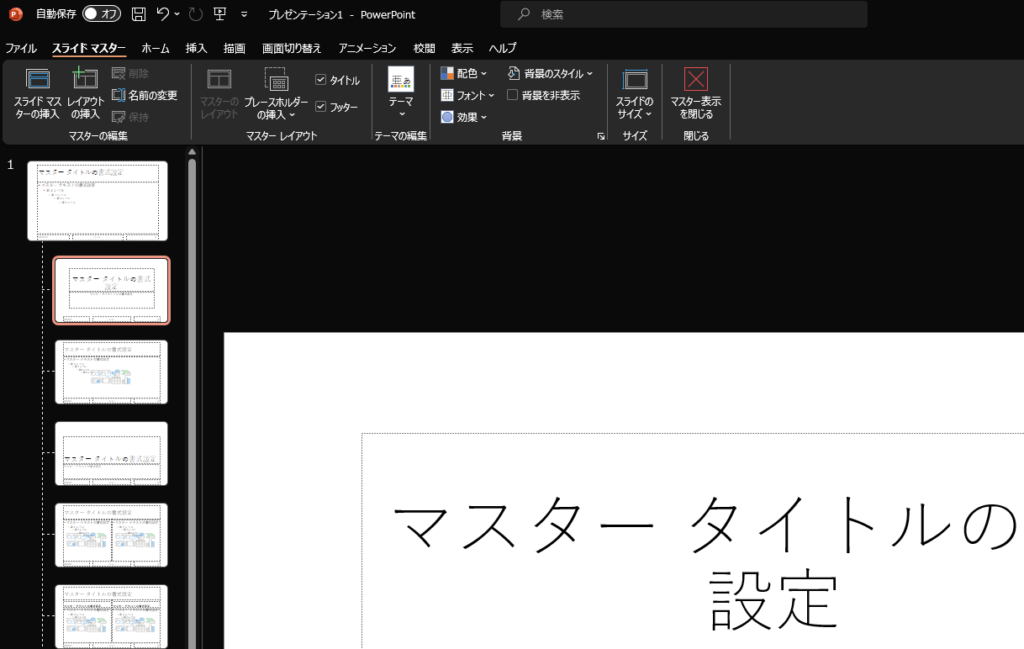Screen dimensions: 1024x649
Task: Switch to the 校閲 tab
Action: click(424, 48)
